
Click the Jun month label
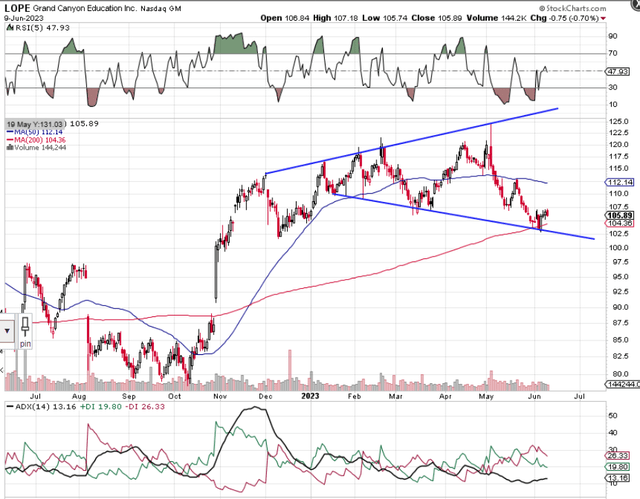[x=534, y=397]
